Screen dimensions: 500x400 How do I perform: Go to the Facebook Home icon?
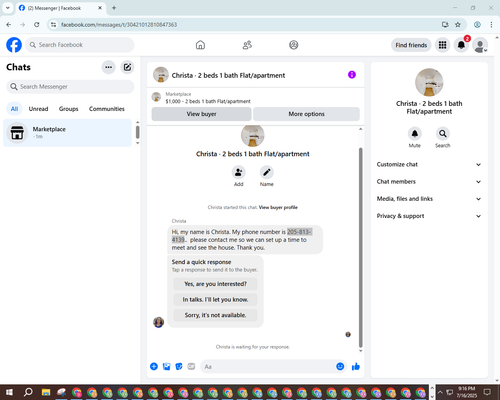coord(200,45)
